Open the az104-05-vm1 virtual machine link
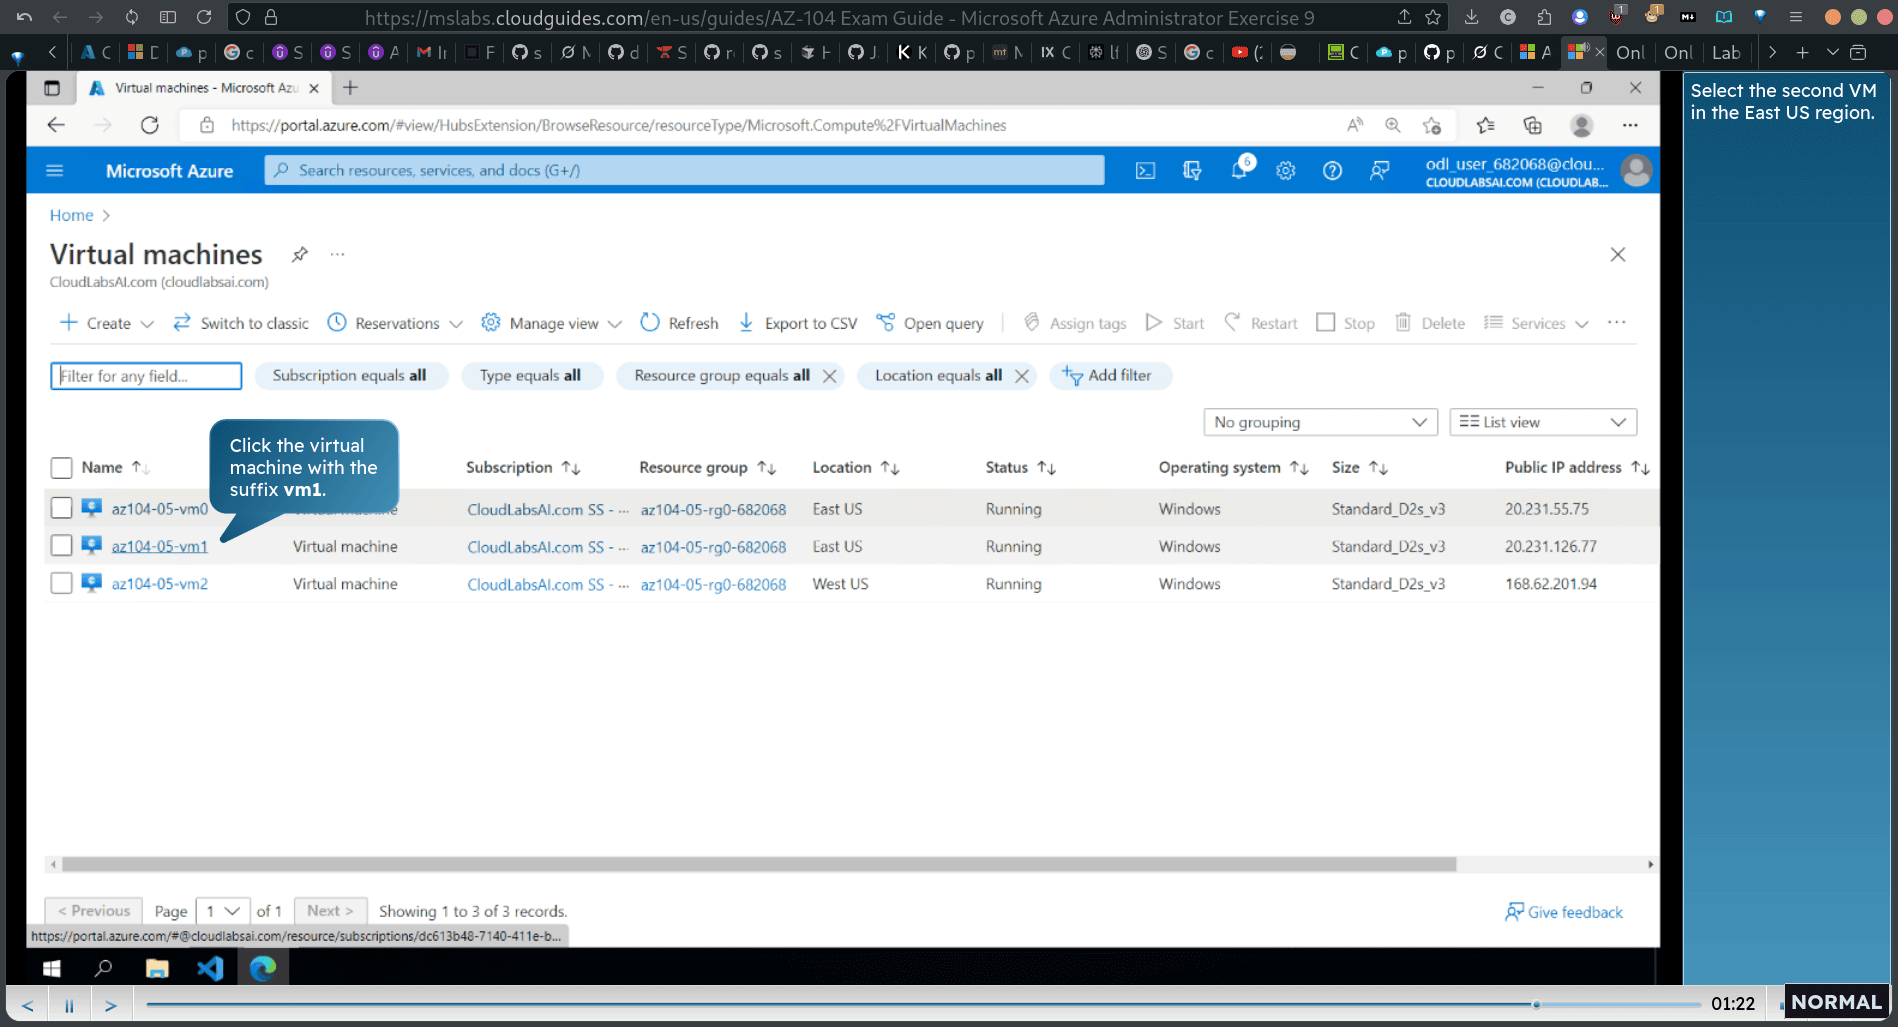Viewport: 1898px width, 1027px height. (159, 547)
